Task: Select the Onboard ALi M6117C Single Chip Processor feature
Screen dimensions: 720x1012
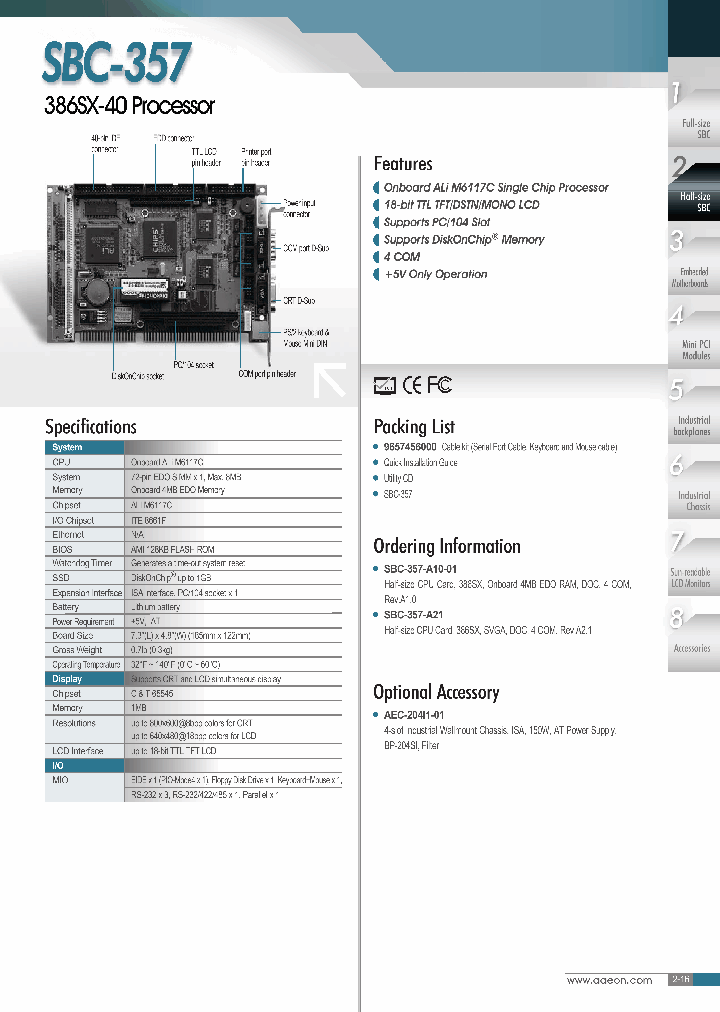Action: [495, 188]
